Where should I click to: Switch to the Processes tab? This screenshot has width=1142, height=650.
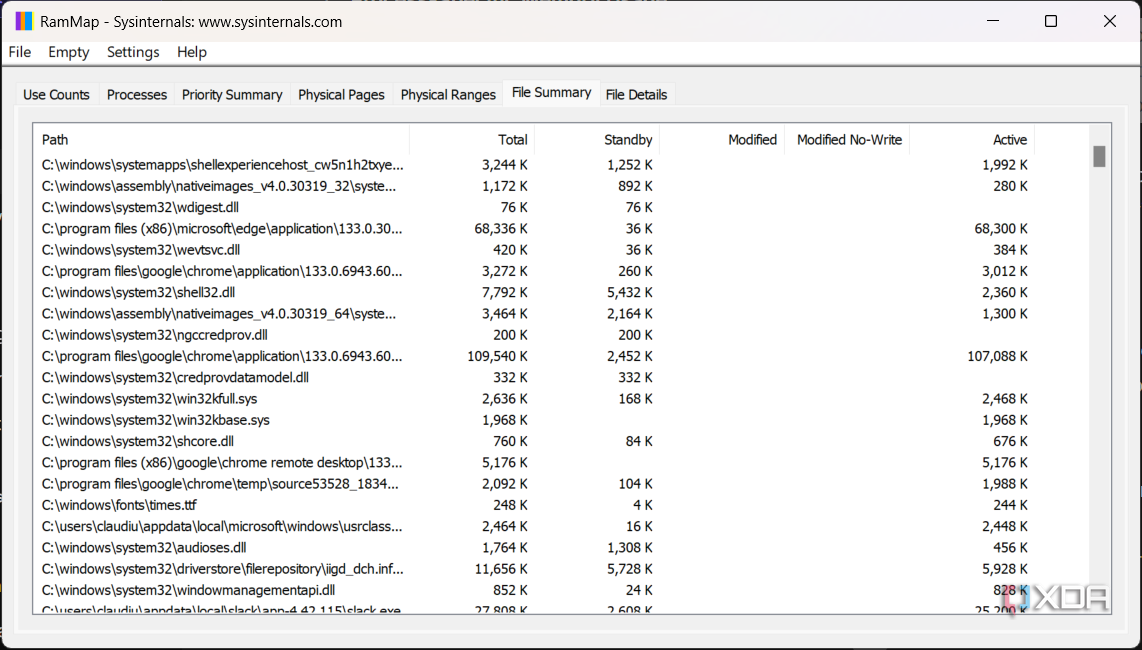(x=137, y=95)
